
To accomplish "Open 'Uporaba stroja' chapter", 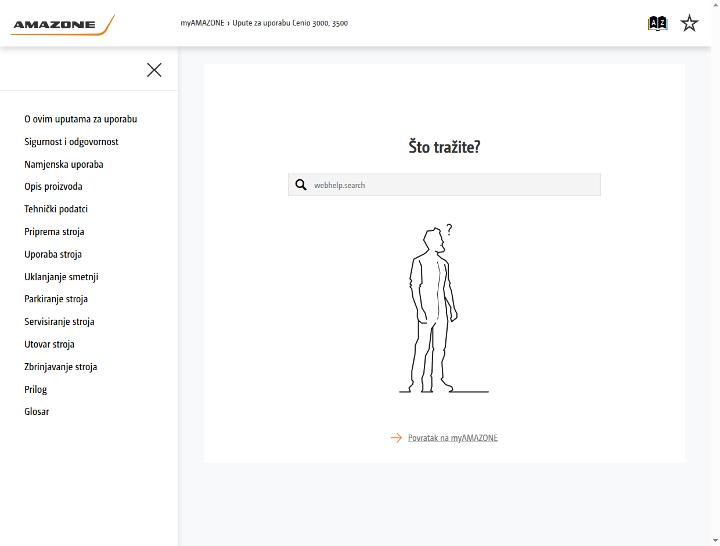I will click(53, 254).
